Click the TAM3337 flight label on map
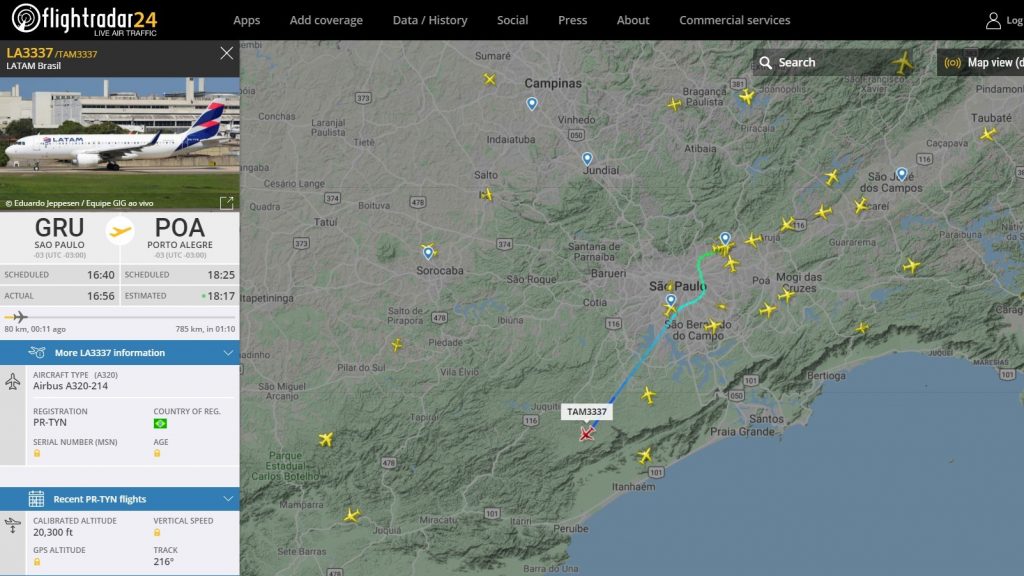Image resolution: width=1024 pixels, height=576 pixels. (586, 411)
